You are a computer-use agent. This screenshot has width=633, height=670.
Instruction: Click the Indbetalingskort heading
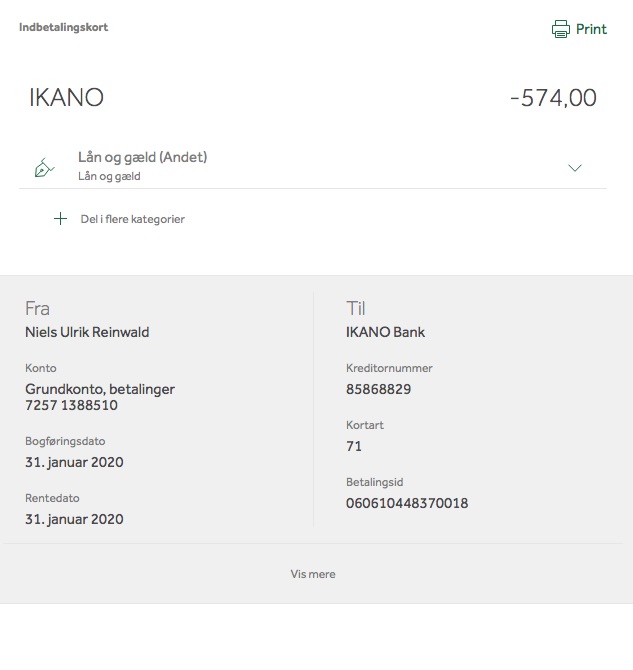click(x=64, y=27)
